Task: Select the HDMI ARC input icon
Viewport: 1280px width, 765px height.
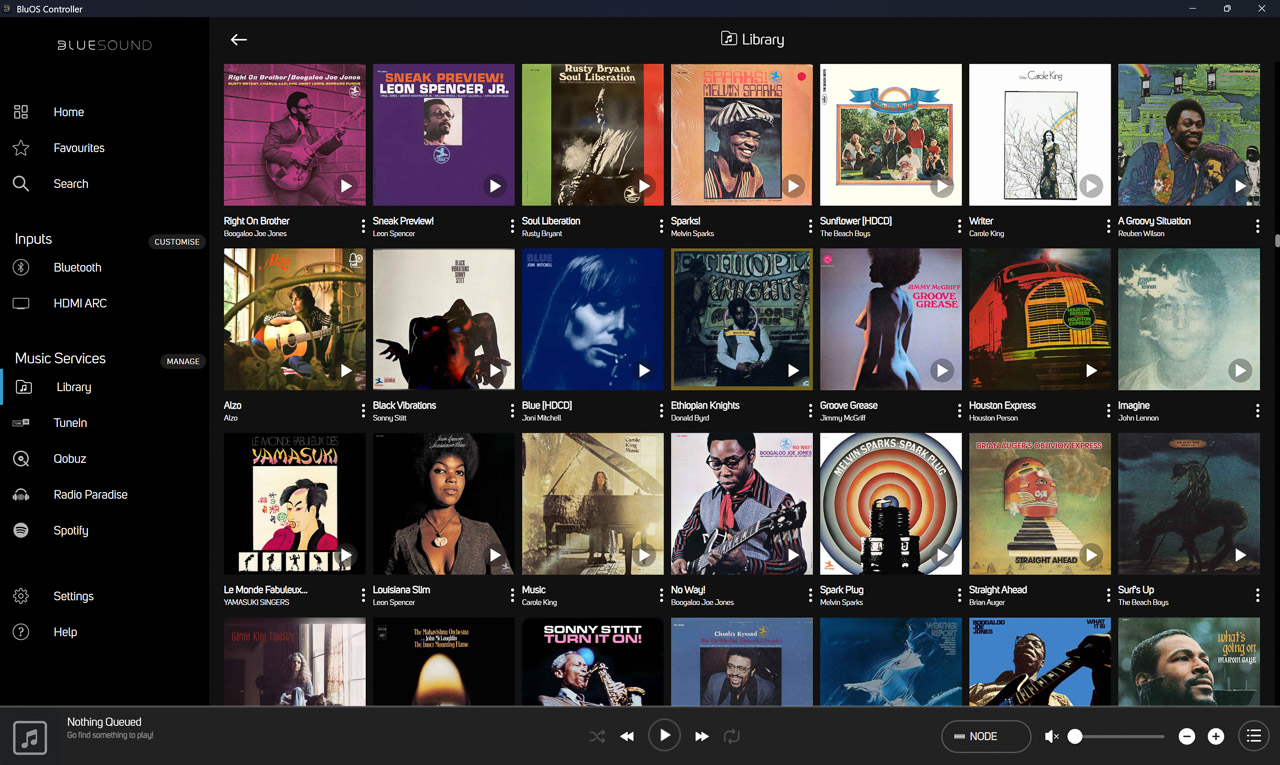Action: tap(21, 304)
